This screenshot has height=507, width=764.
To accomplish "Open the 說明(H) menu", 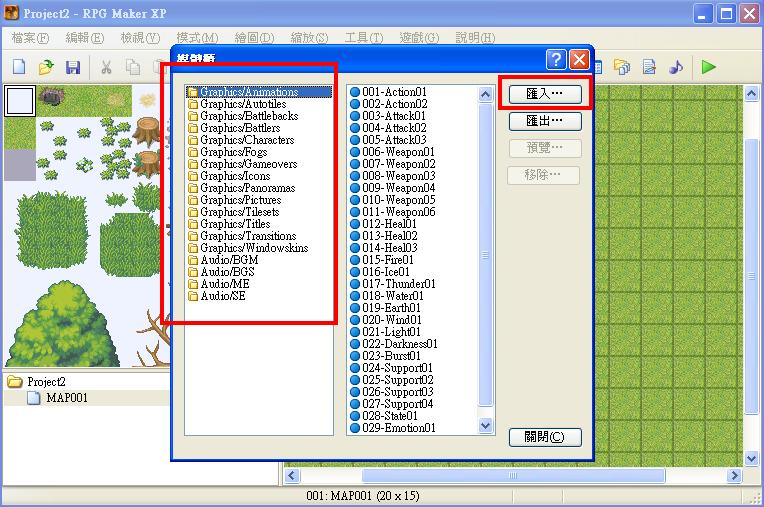I will click(x=475, y=38).
